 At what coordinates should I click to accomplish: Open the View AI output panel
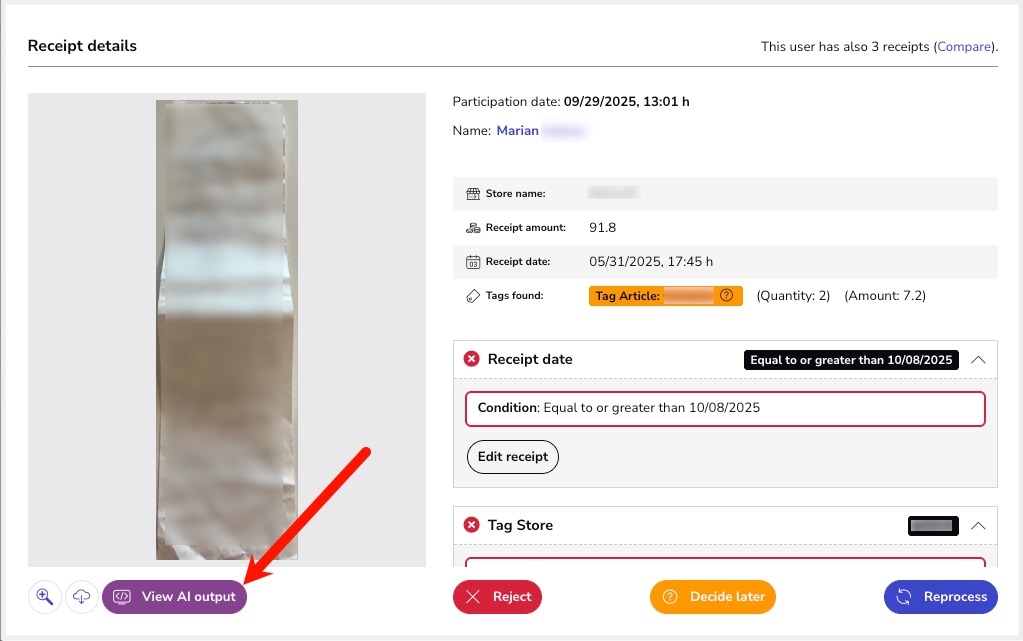pyautogui.click(x=175, y=597)
